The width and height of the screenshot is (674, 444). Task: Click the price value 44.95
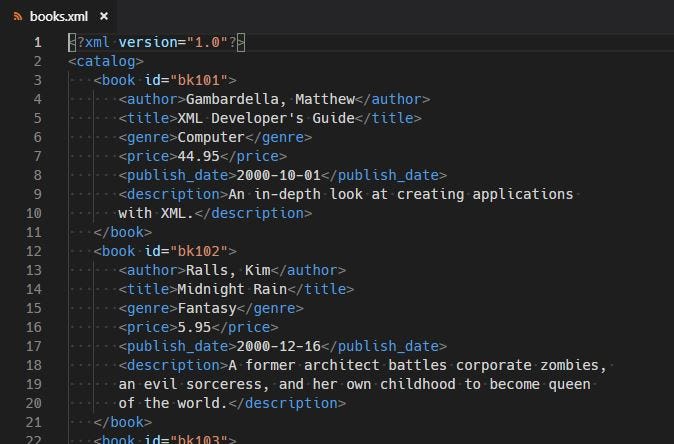click(x=199, y=156)
